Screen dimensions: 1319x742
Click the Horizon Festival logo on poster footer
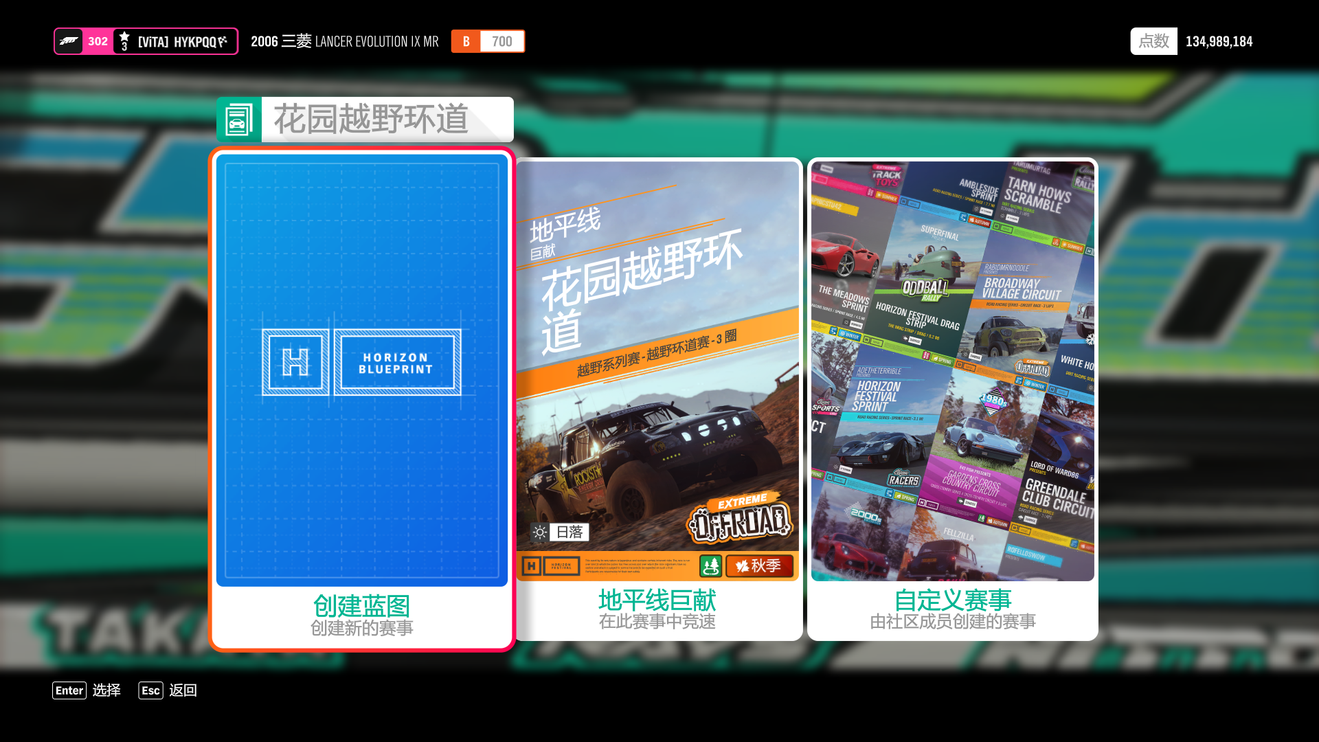tap(551, 566)
